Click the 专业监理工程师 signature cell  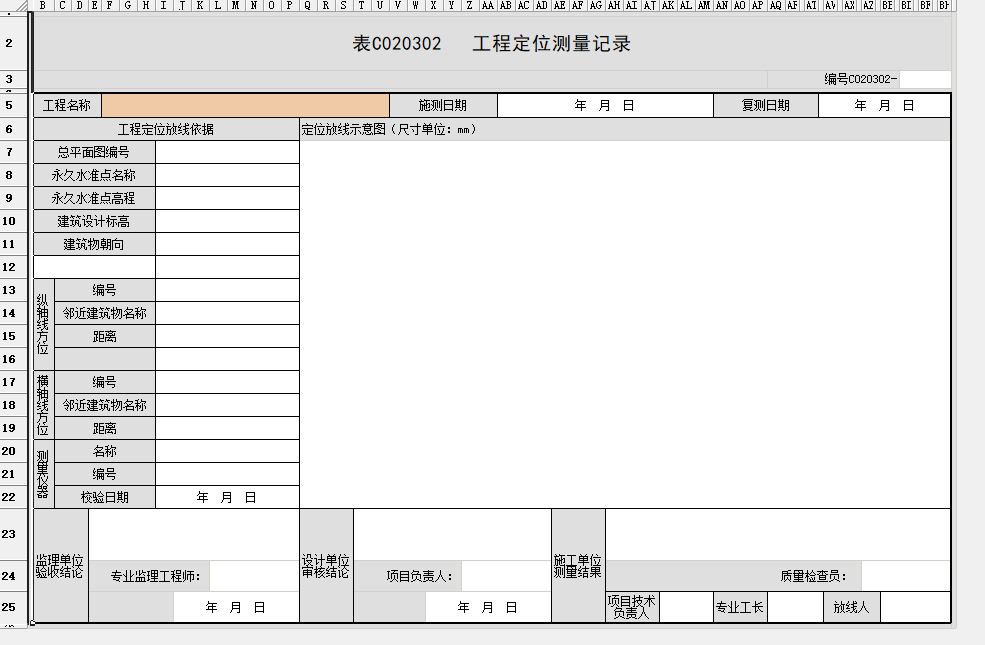(x=253, y=576)
